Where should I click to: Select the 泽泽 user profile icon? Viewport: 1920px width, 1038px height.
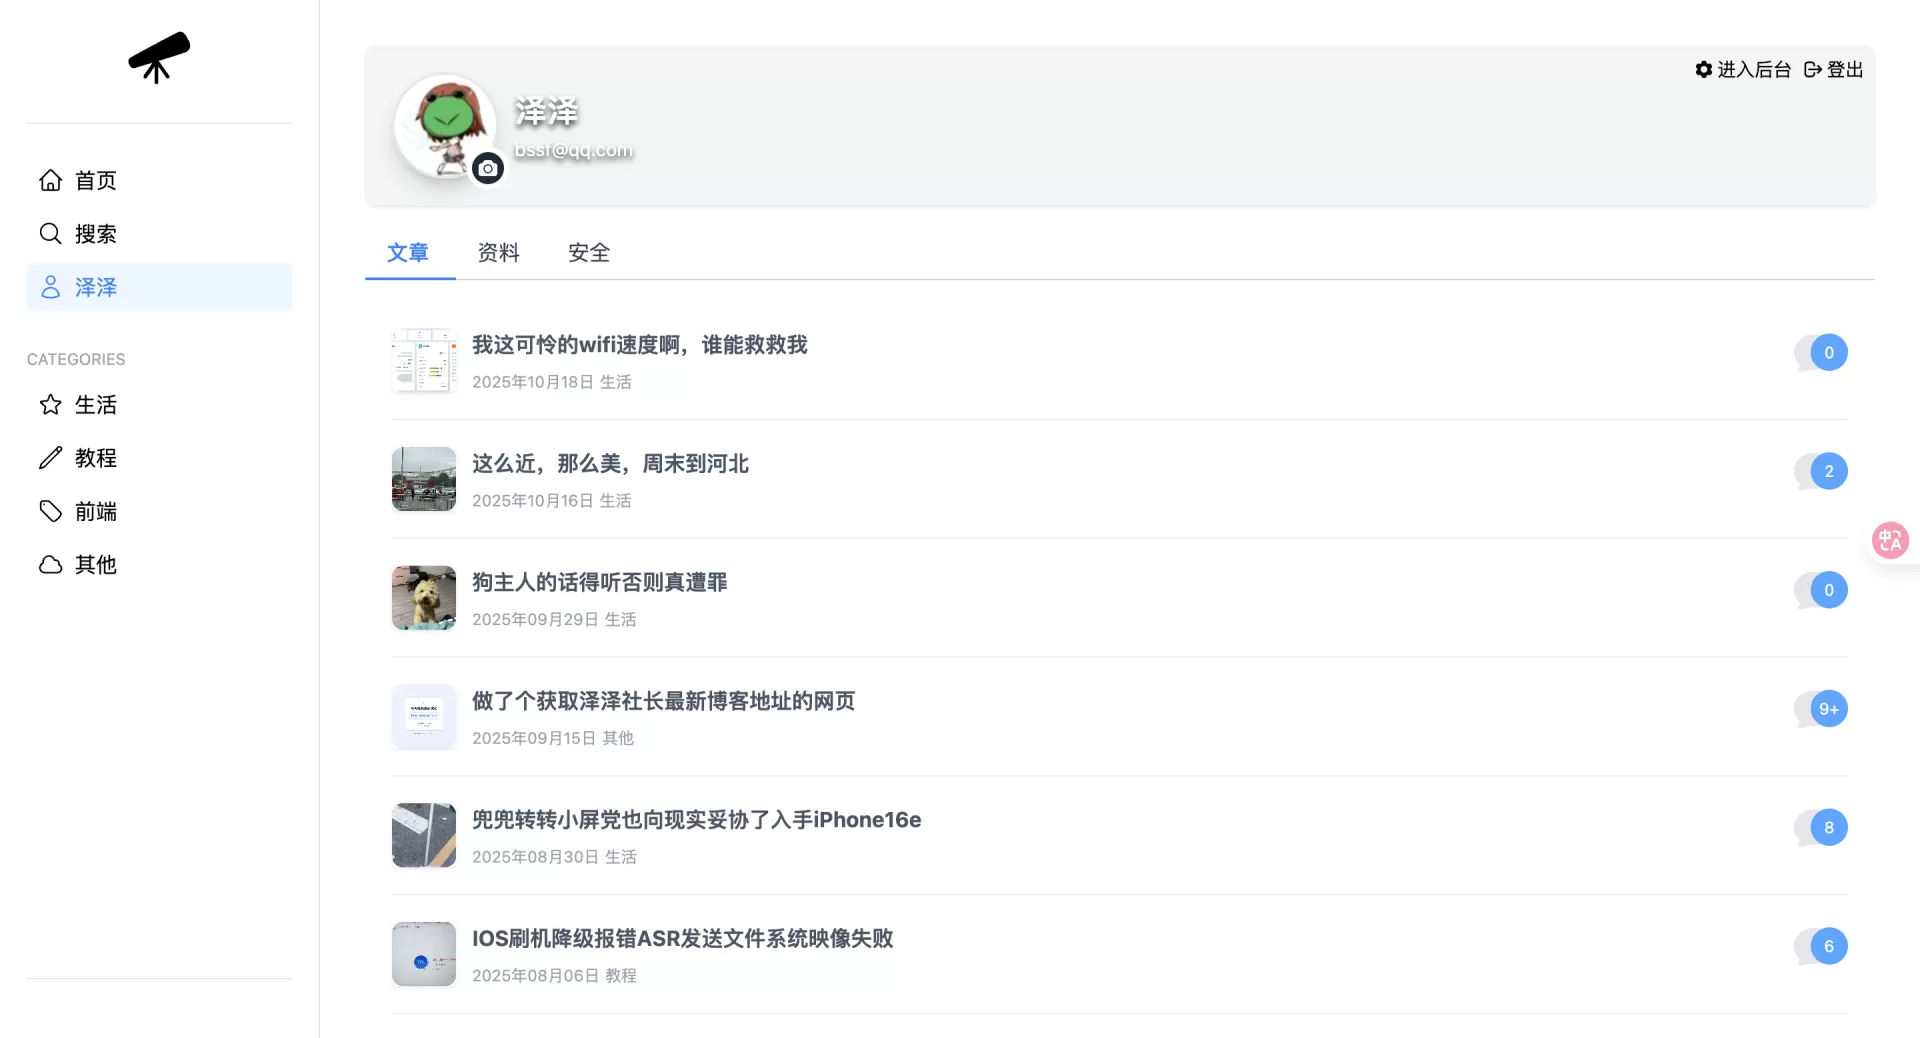point(51,287)
